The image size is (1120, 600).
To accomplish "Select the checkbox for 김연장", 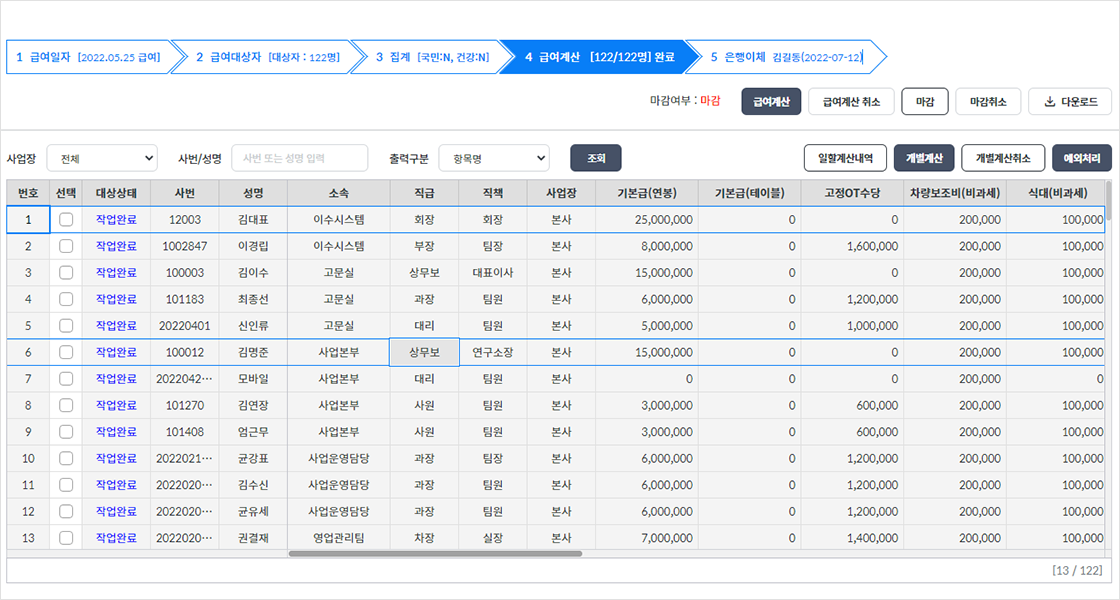I will pyautogui.click(x=66, y=405).
